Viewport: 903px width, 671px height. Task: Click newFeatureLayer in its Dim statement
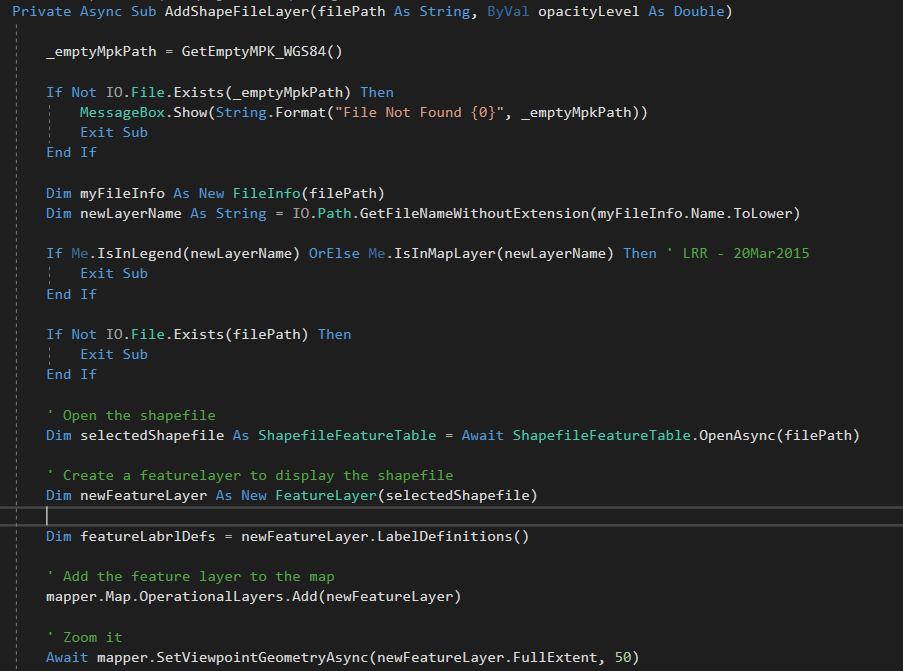(143, 495)
